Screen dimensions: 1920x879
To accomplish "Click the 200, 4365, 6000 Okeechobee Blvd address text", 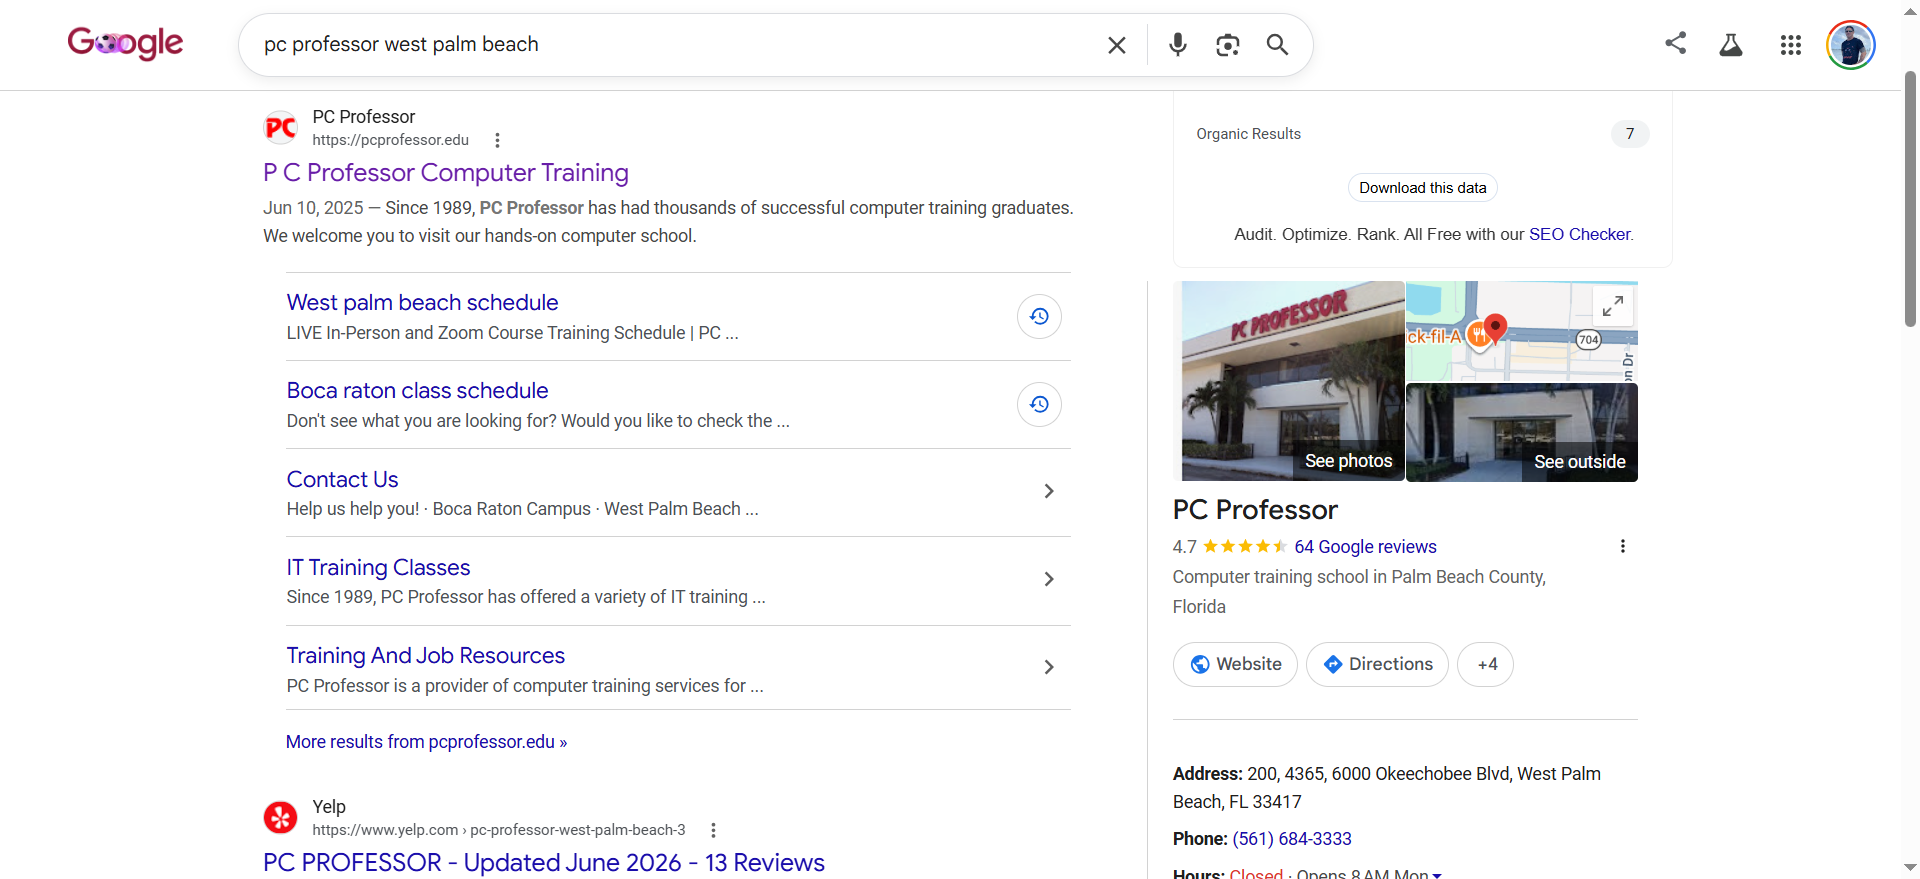I will [x=1387, y=788].
